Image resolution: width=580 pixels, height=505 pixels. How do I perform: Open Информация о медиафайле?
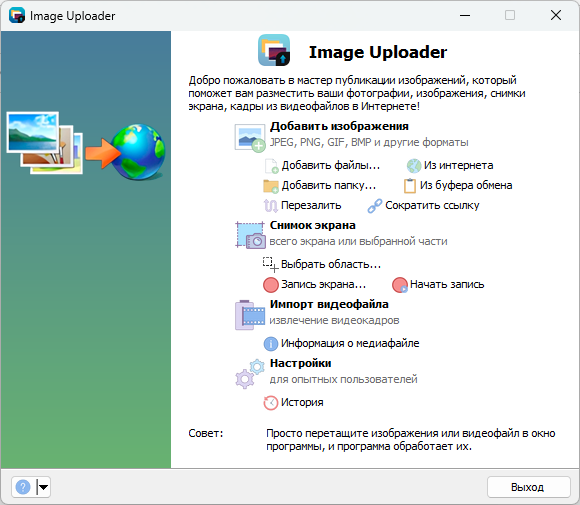point(350,343)
